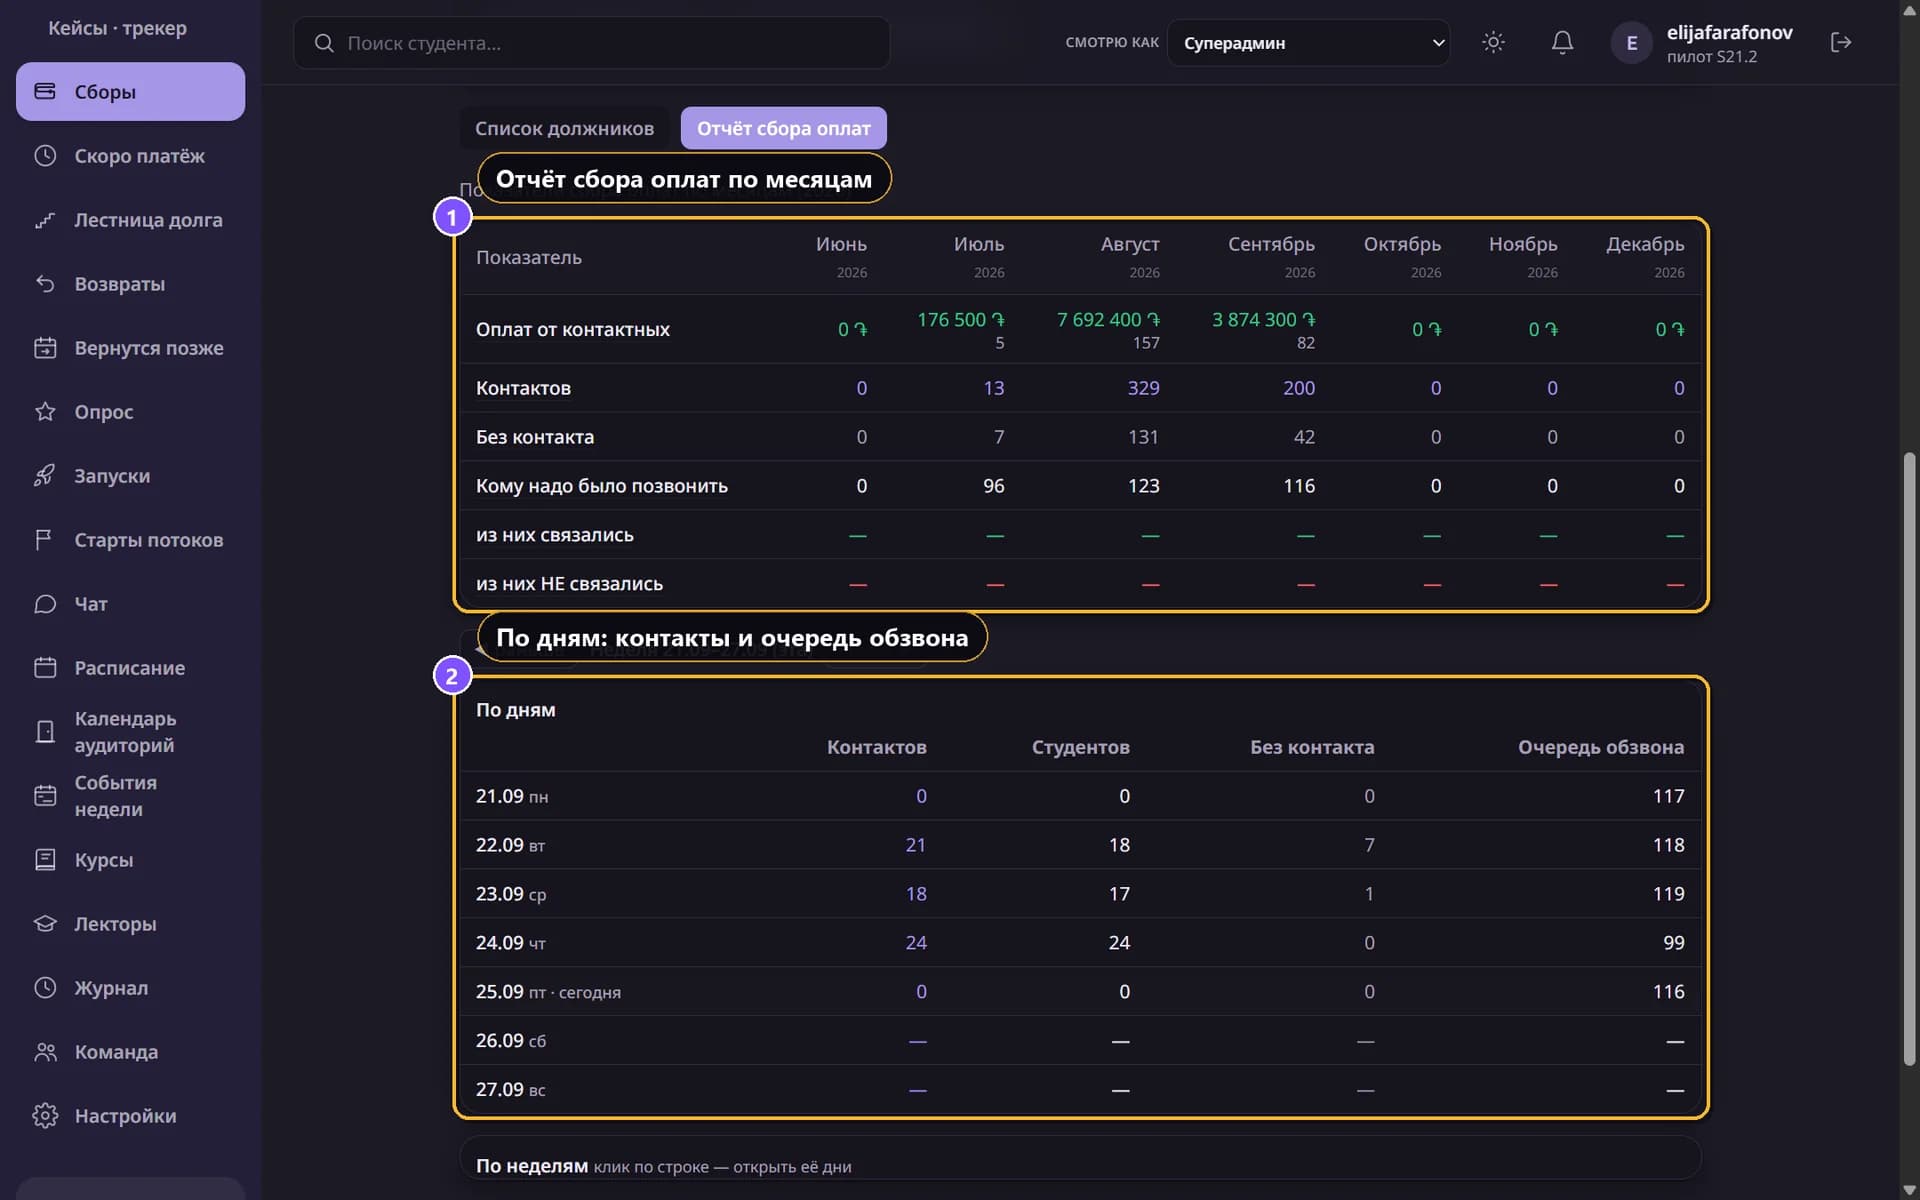Click the По неделям section header

(x=532, y=1166)
